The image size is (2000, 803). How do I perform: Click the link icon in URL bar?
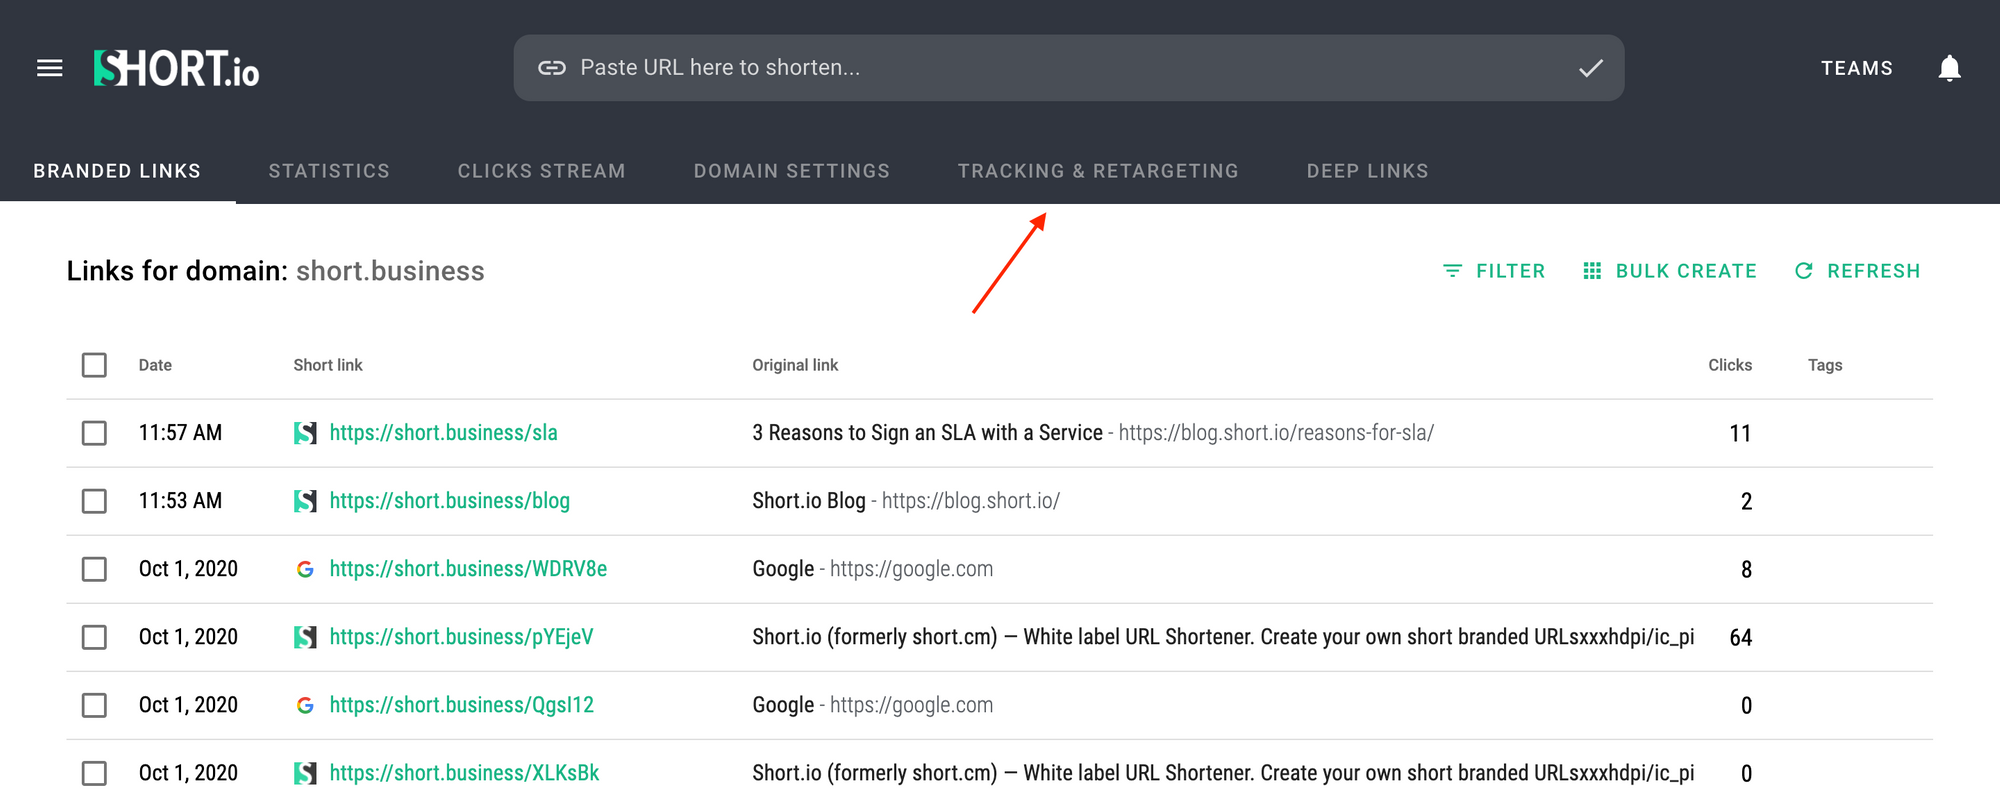tap(552, 68)
